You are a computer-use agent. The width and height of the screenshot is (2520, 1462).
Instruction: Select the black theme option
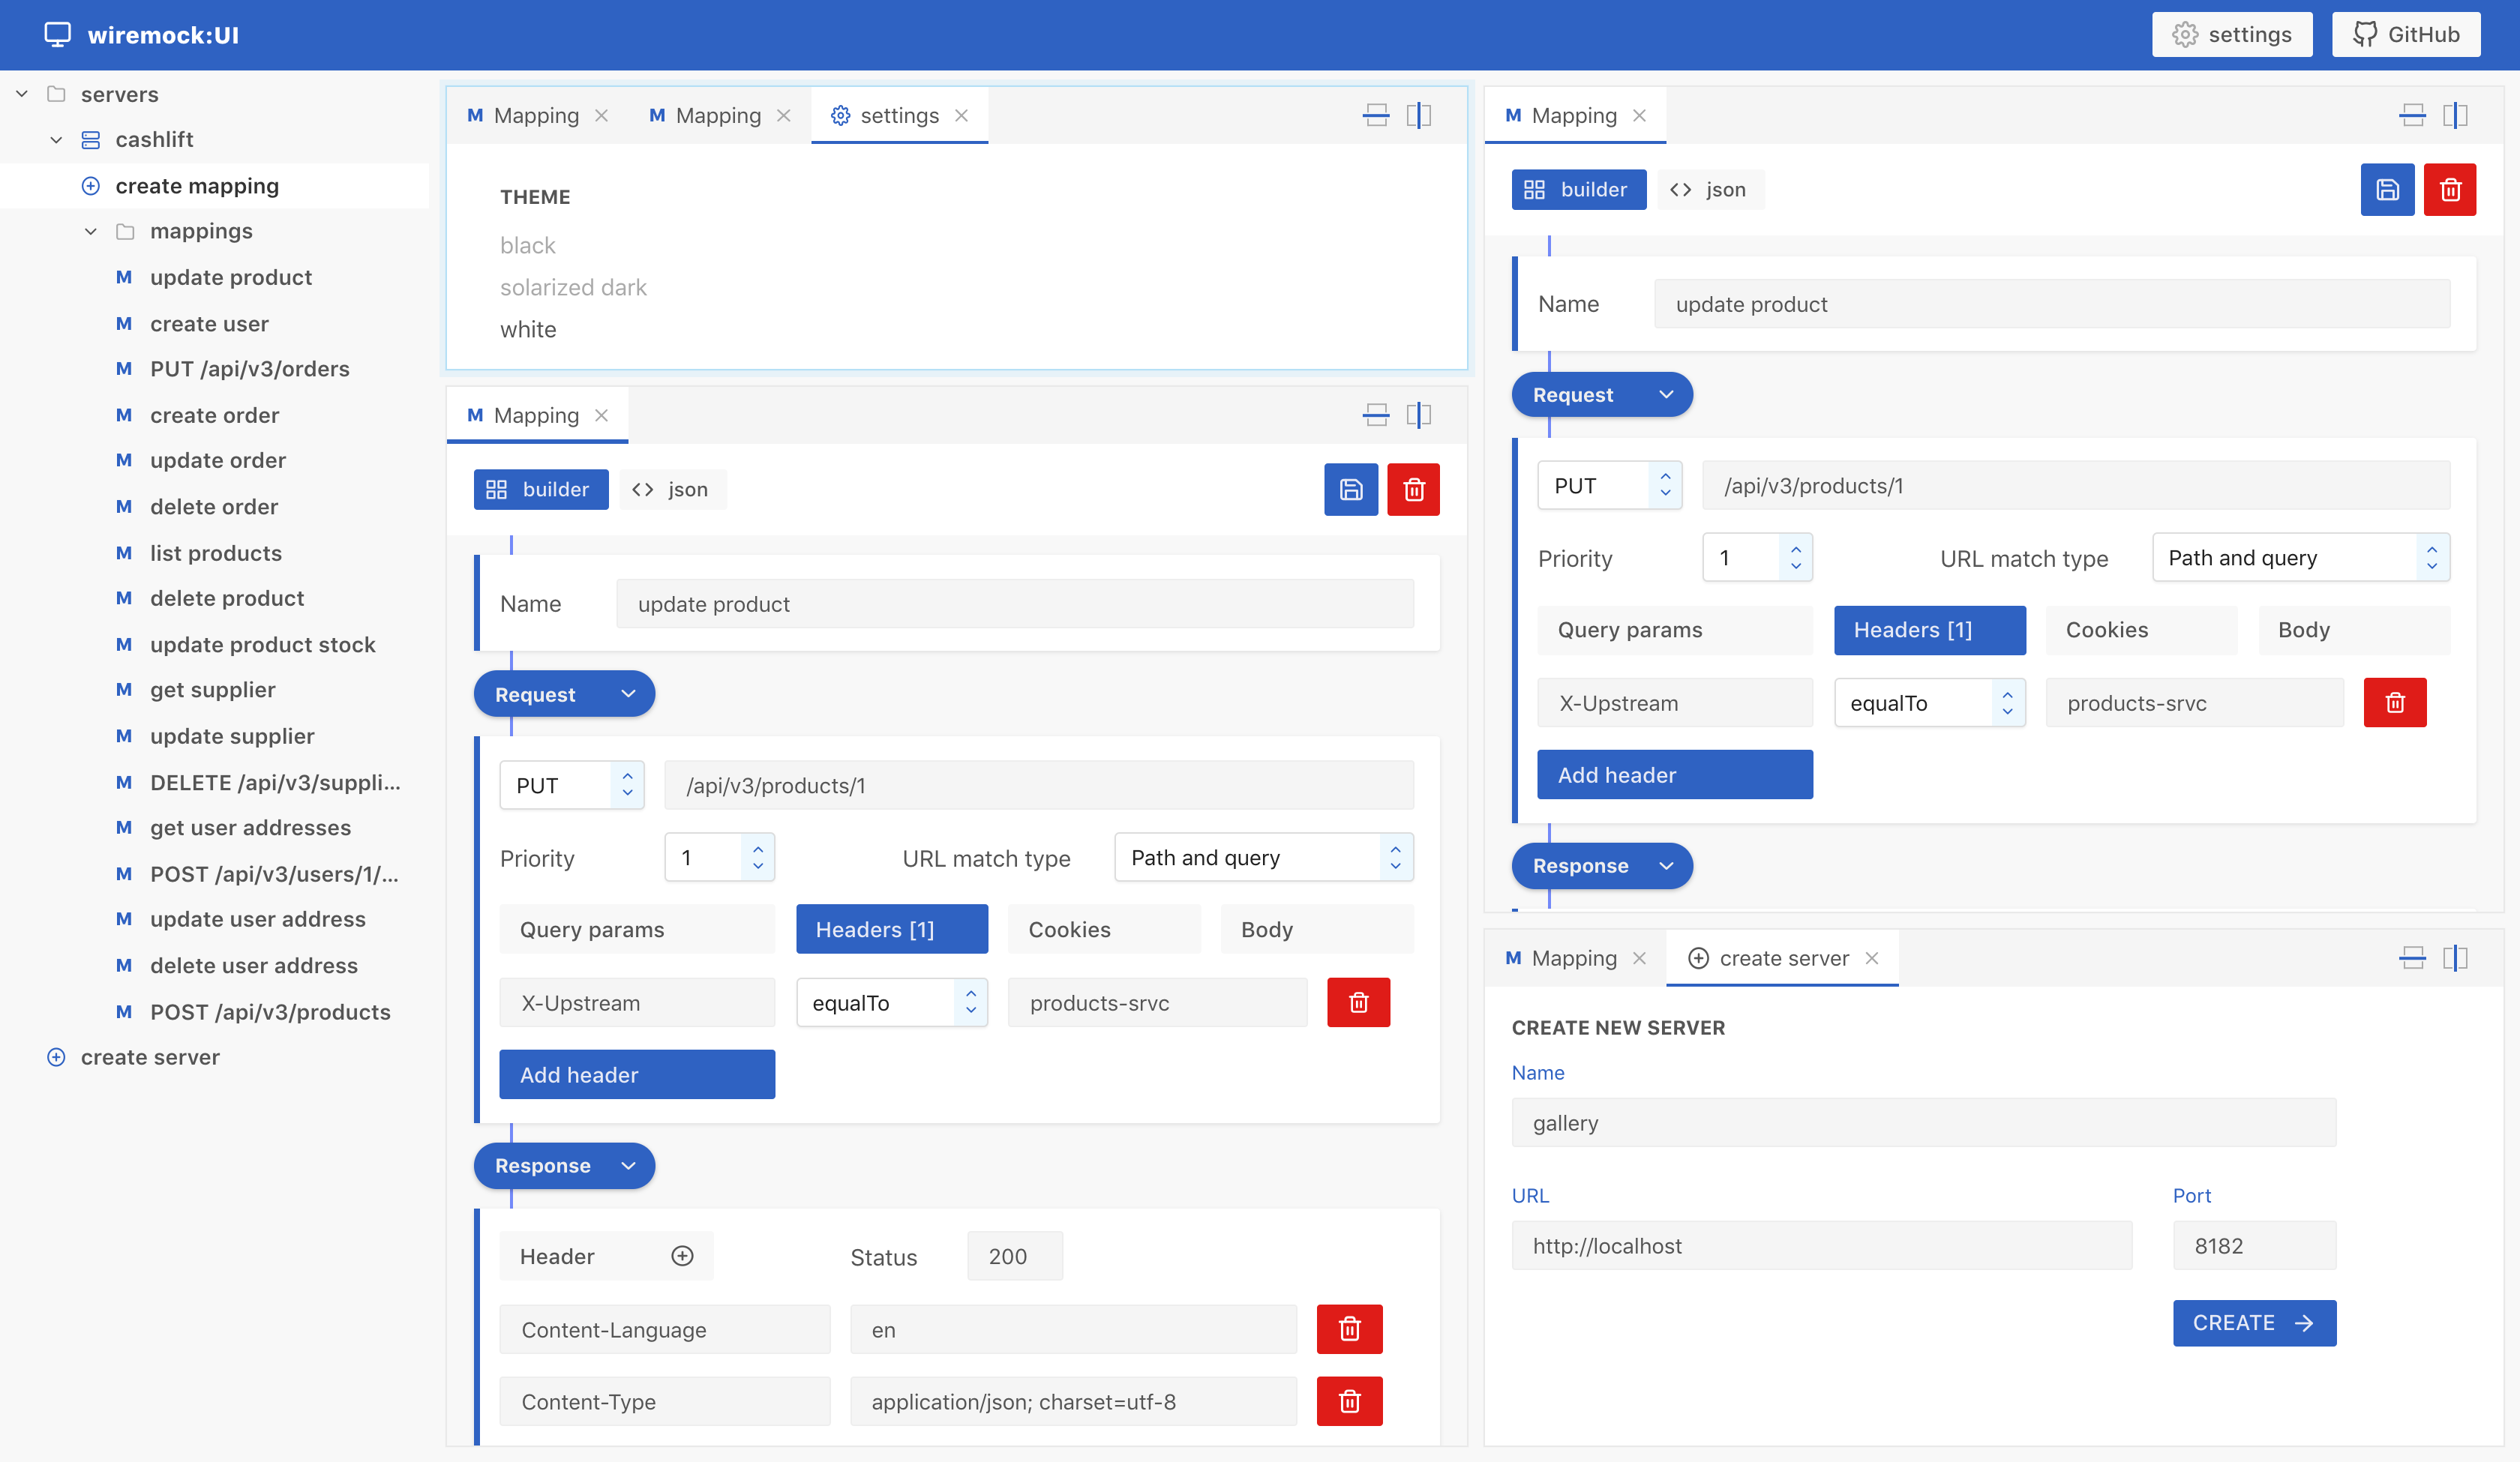click(527, 245)
